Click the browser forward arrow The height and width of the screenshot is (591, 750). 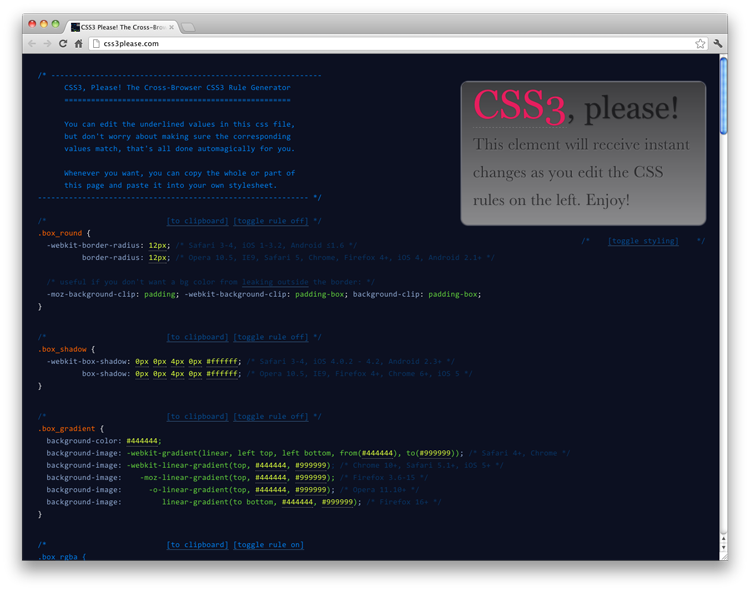47,44
